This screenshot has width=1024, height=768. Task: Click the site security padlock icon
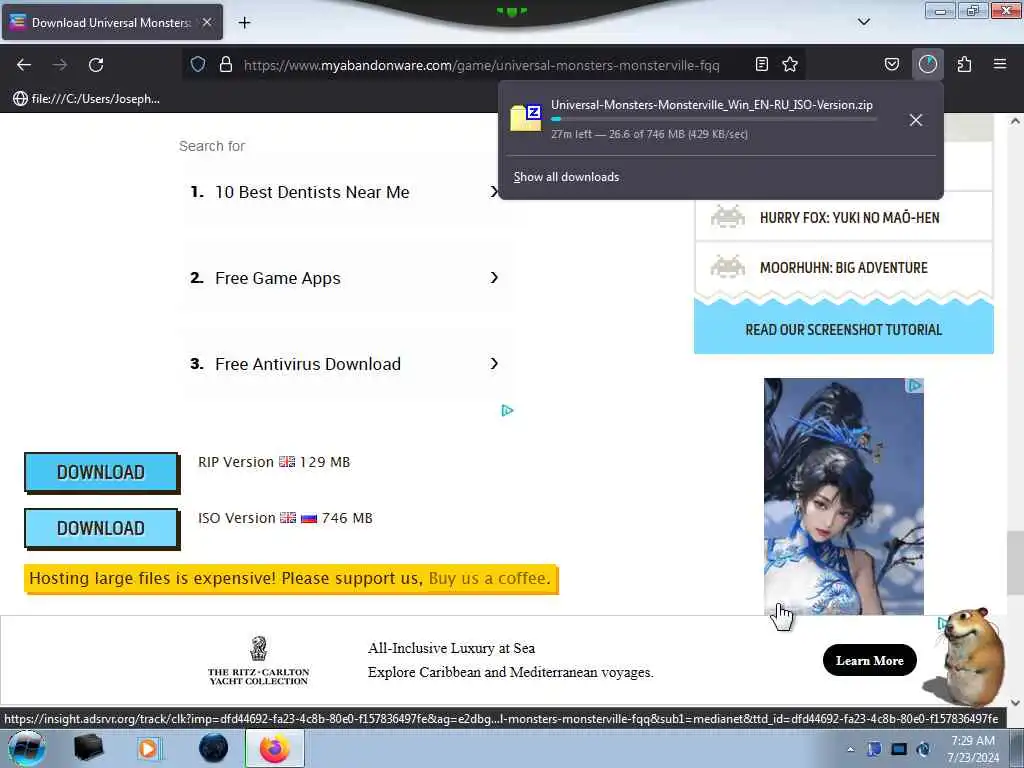click(x=226, y=64)
